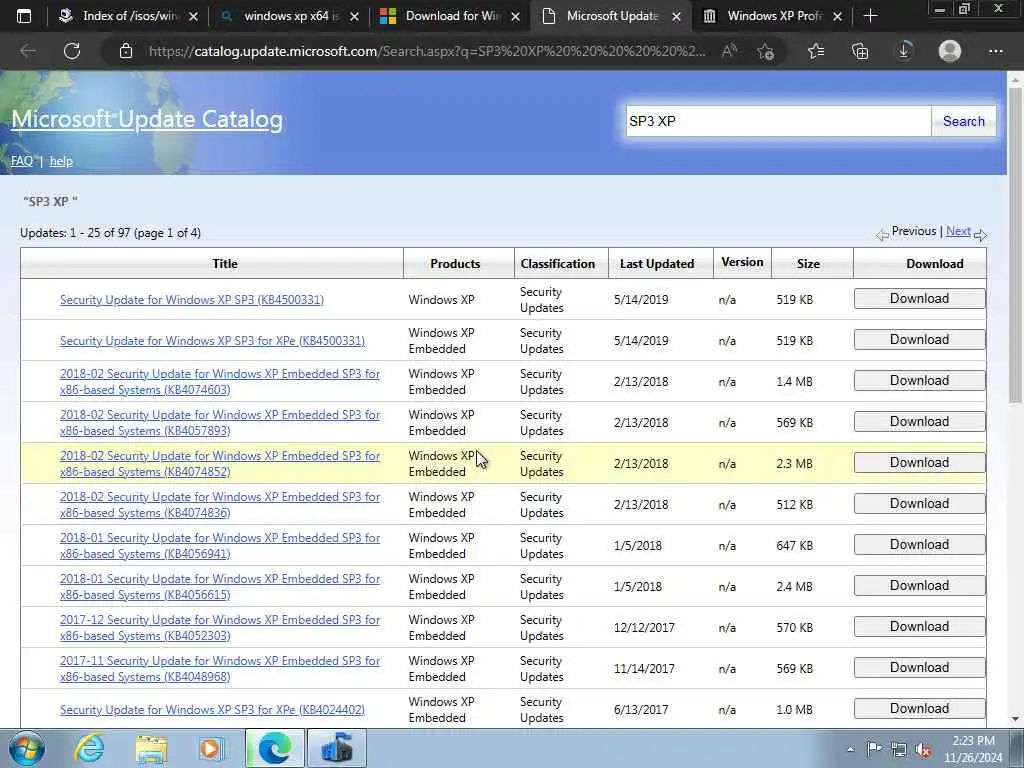The width and height of the screenshot is (1024, 768).
Task: Switch to 'windows xp x64' search tab
Action: [290, 16]
